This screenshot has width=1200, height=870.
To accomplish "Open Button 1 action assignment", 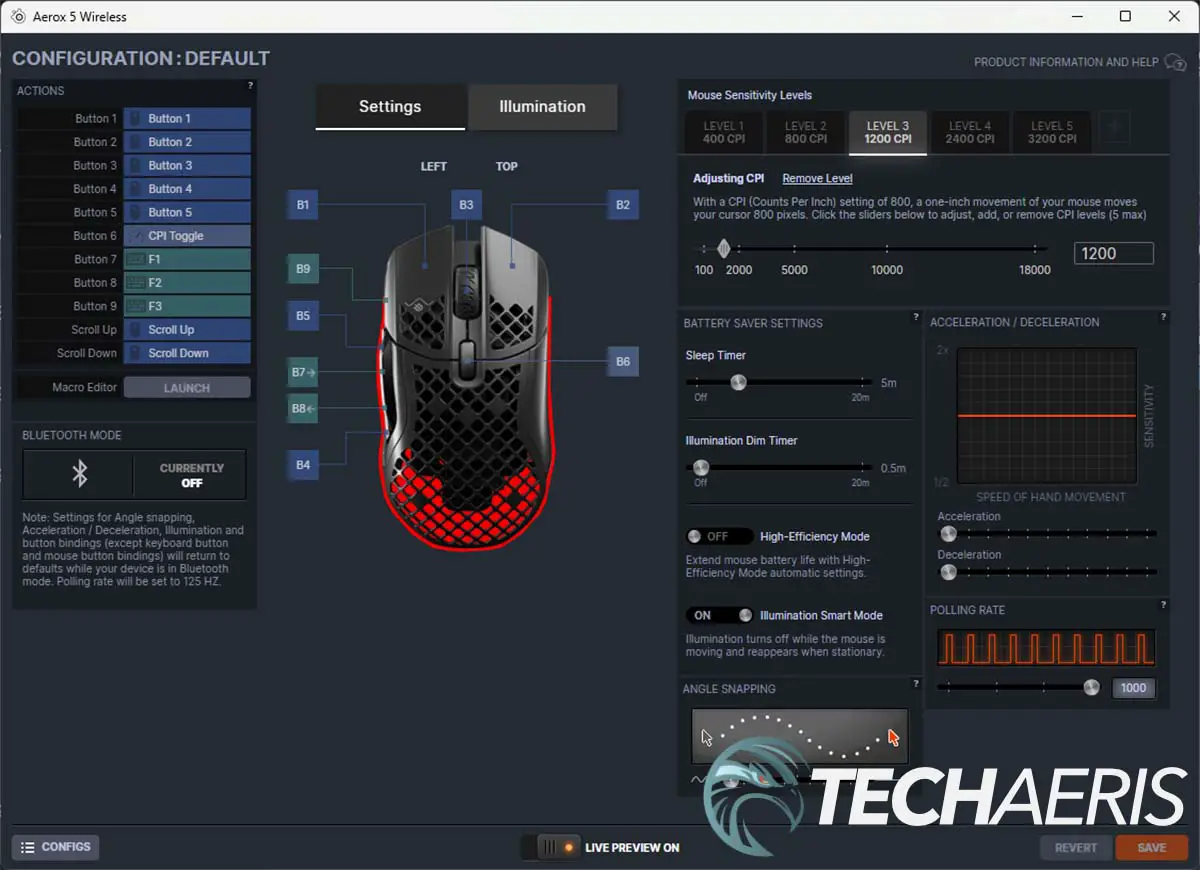I will click(187, 118).
